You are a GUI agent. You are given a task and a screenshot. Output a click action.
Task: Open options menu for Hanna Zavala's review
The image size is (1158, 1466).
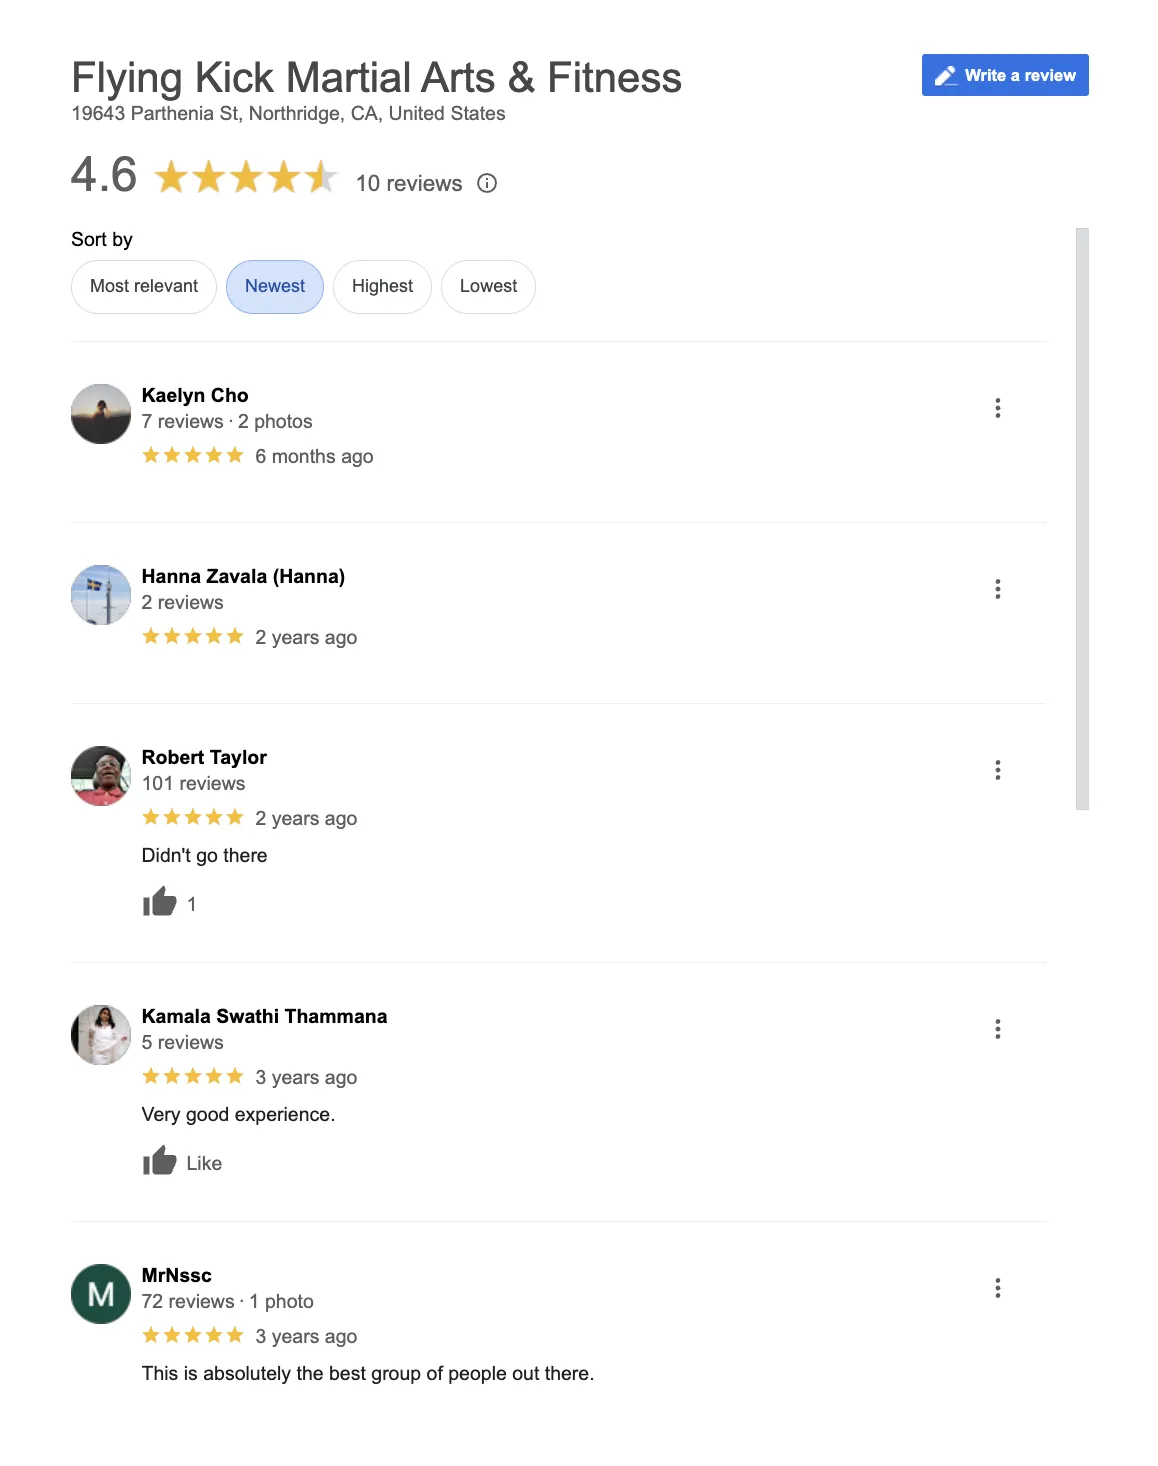click(x=997, y=589)
